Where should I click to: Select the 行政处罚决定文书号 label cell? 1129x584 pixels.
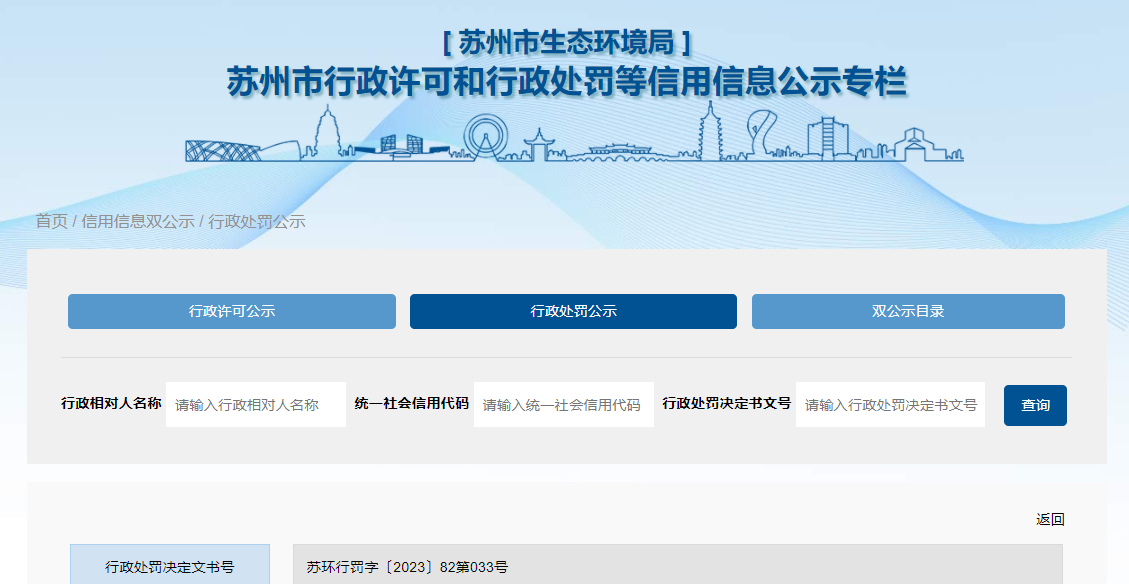tap(170, 567)
